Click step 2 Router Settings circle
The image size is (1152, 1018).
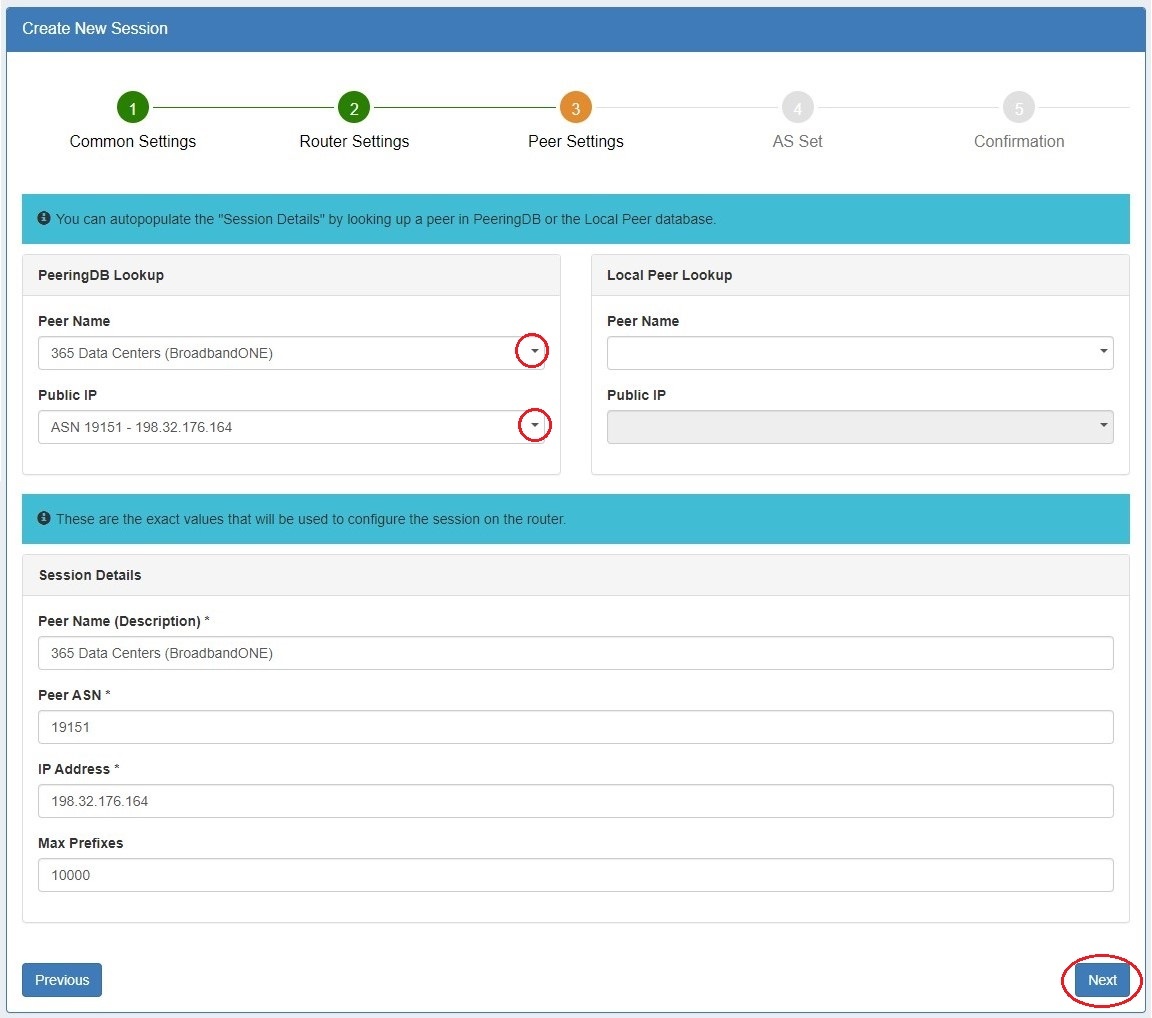[354, 108]
